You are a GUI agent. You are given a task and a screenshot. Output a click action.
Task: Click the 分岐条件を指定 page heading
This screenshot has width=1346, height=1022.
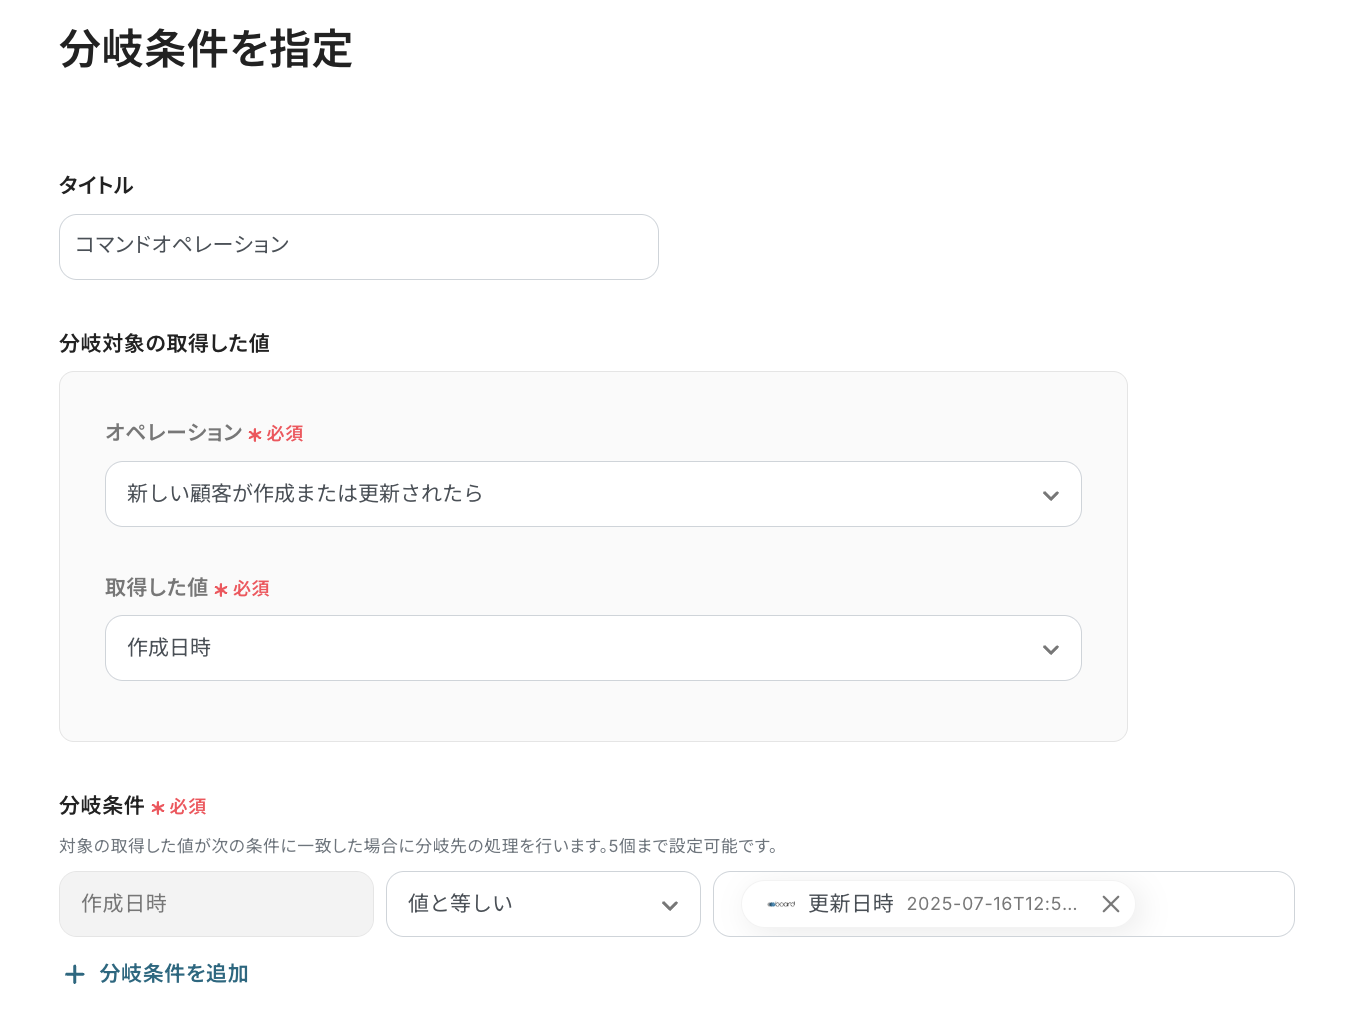(x=206, y=49)
